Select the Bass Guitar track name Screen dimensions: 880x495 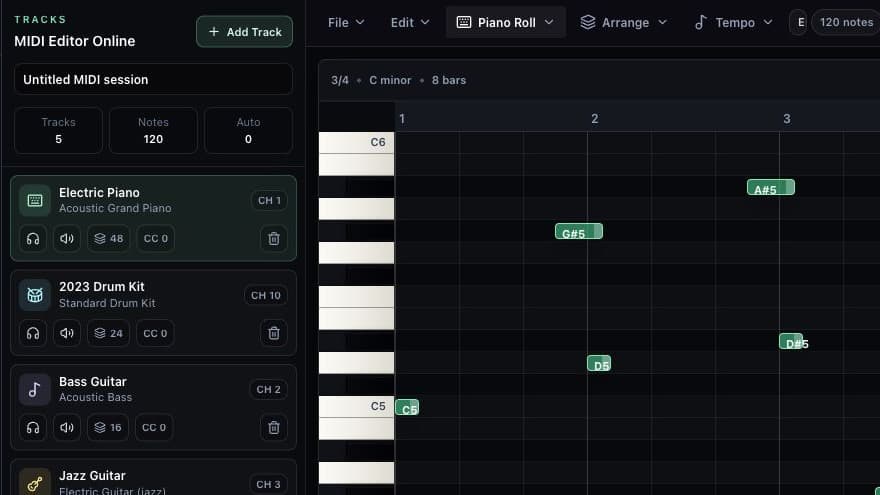point(93,382)
